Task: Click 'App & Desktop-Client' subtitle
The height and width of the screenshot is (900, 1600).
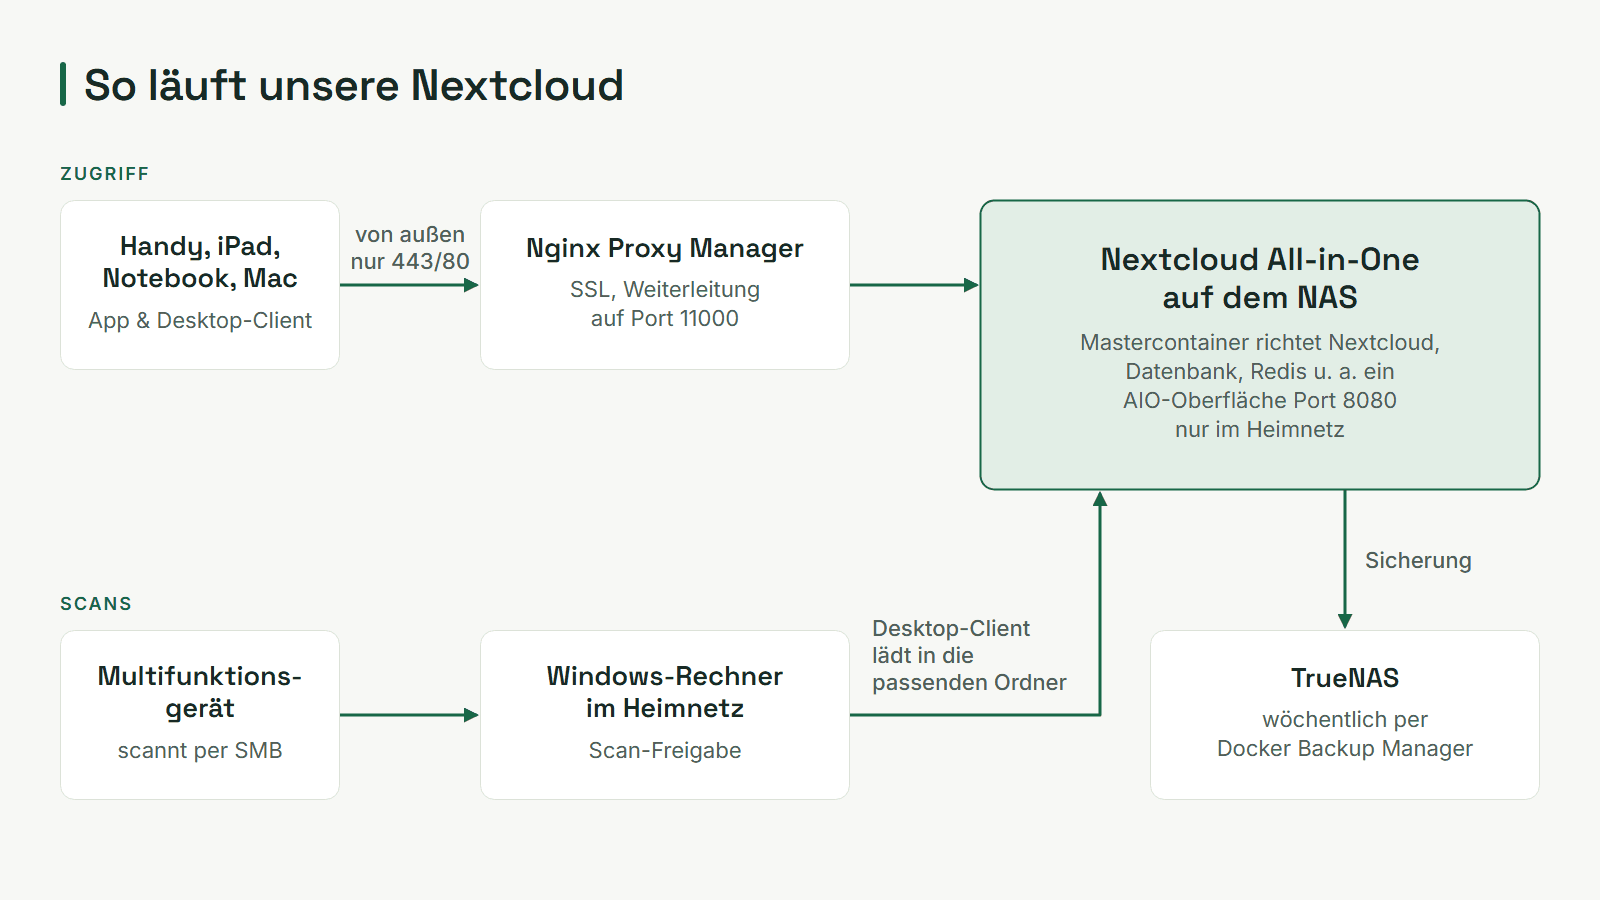Action: (x=200, y=320)
